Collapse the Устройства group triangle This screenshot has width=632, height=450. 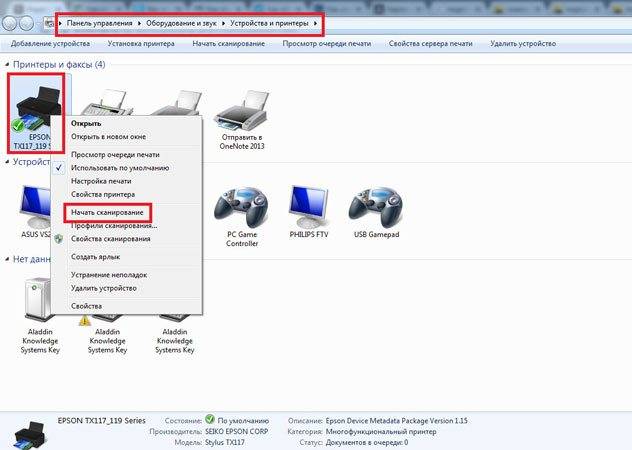[x=7, y=162]
